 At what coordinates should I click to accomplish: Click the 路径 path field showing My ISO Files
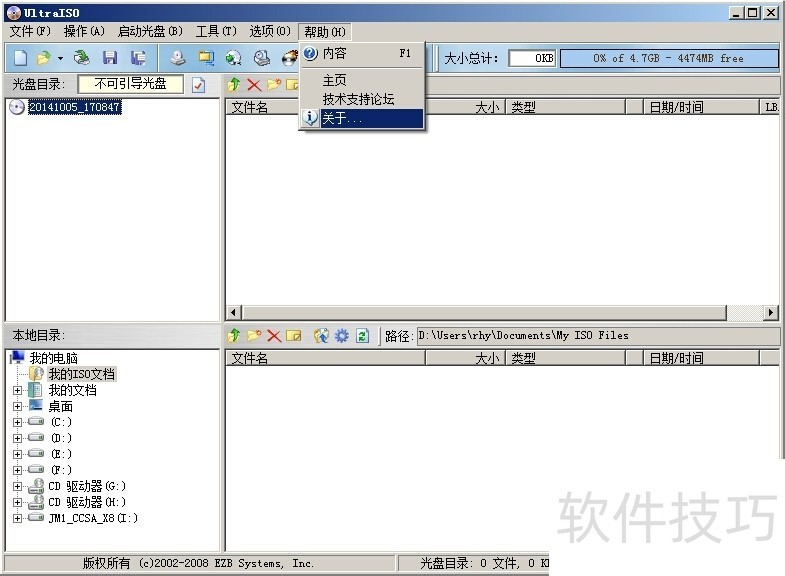coord(598,336)
